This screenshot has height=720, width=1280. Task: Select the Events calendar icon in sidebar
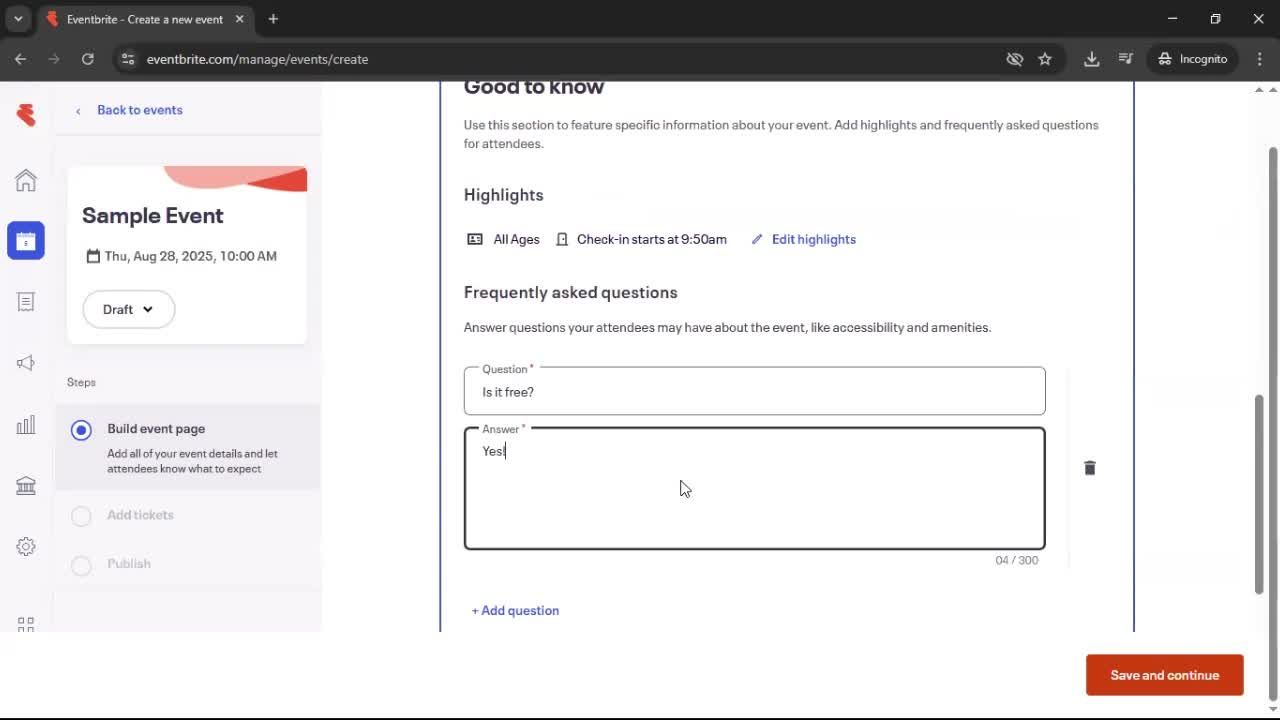[x=26, y=241]
